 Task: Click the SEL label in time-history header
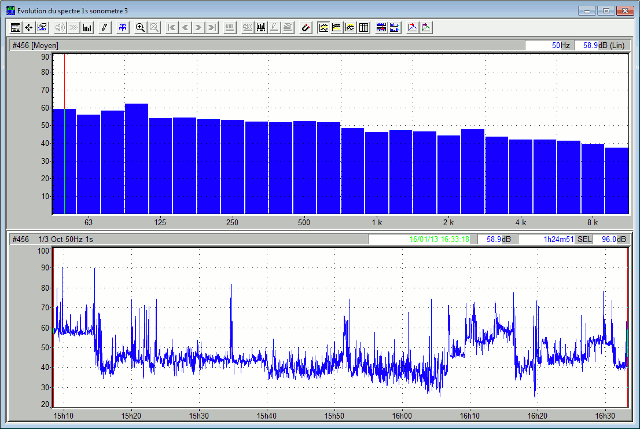tap(584, 239)
